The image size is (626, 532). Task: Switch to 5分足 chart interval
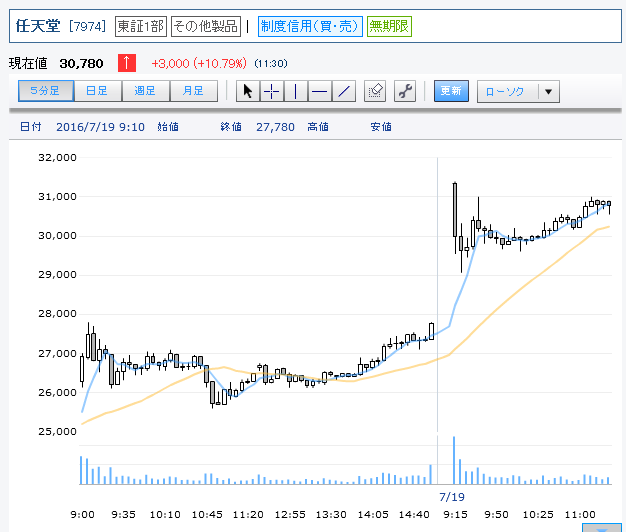click(x=46, y=91)
